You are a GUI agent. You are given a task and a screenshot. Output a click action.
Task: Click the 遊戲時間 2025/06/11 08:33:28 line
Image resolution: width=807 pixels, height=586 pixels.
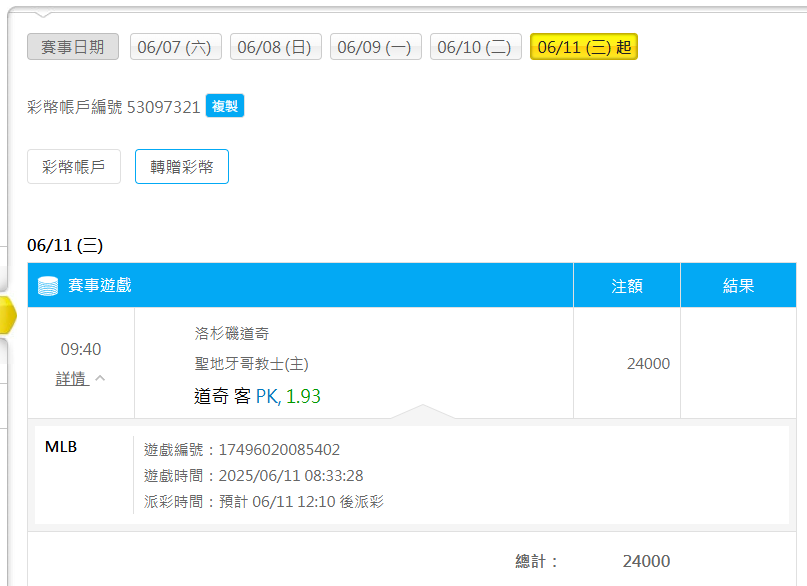[x=253, y=475]
